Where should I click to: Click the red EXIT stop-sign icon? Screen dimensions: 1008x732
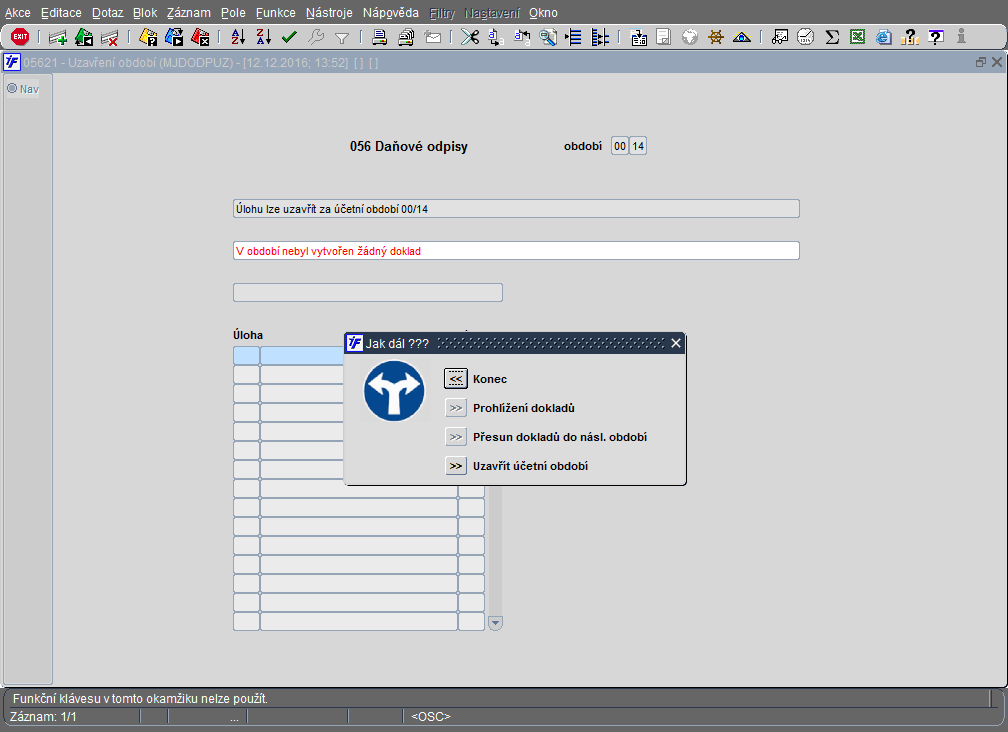(x=20, y=37)
